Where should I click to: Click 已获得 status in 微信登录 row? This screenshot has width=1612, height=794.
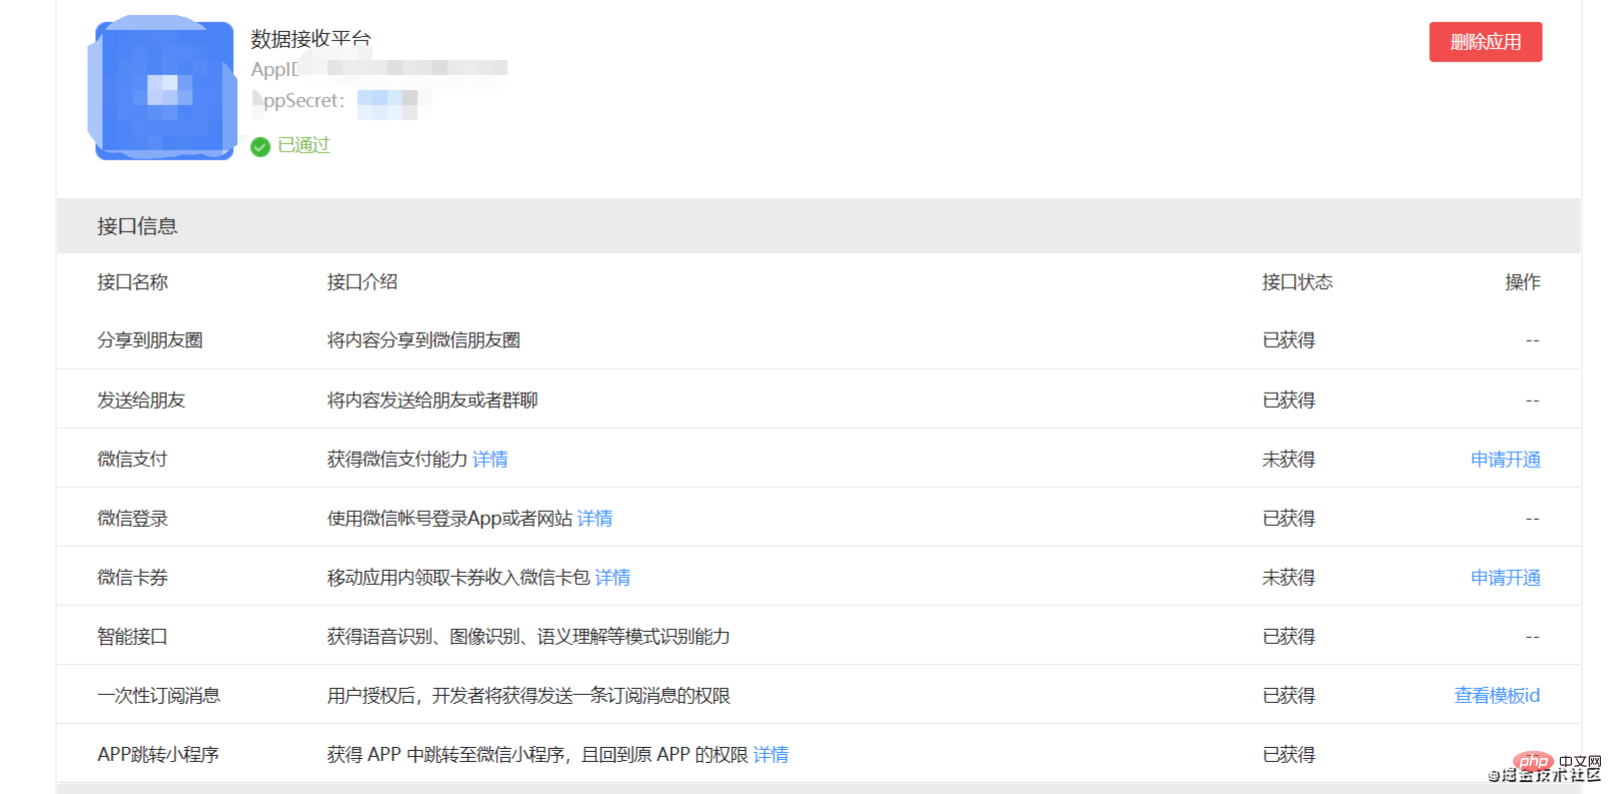[x=1289, y=518]
